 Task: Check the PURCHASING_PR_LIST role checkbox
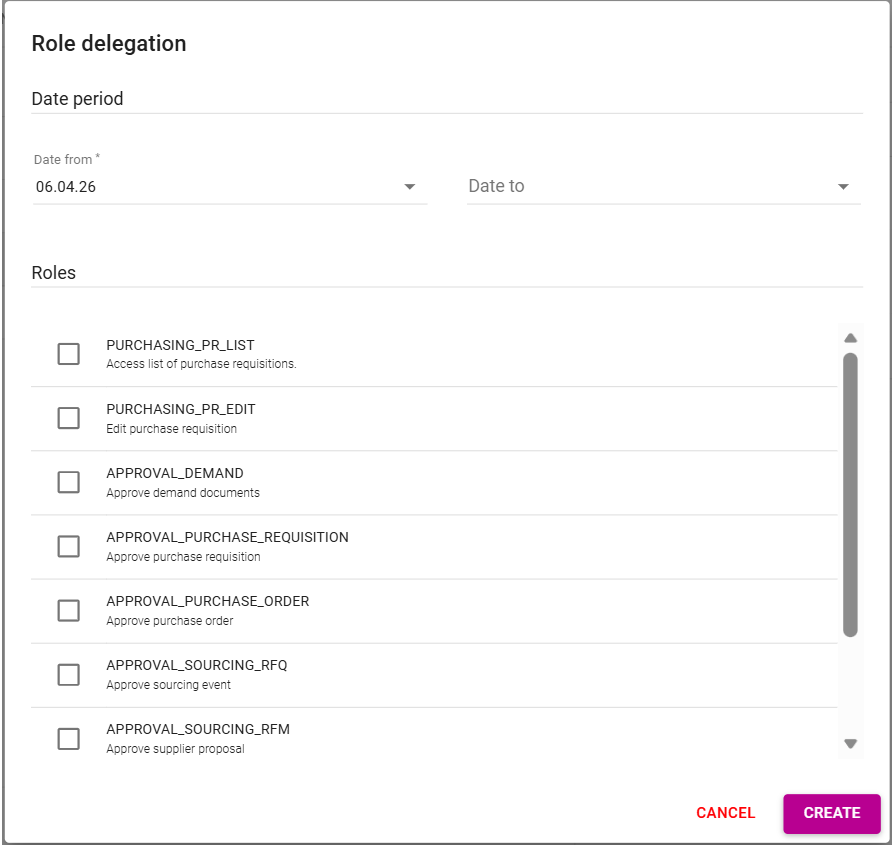pos(68,354)
